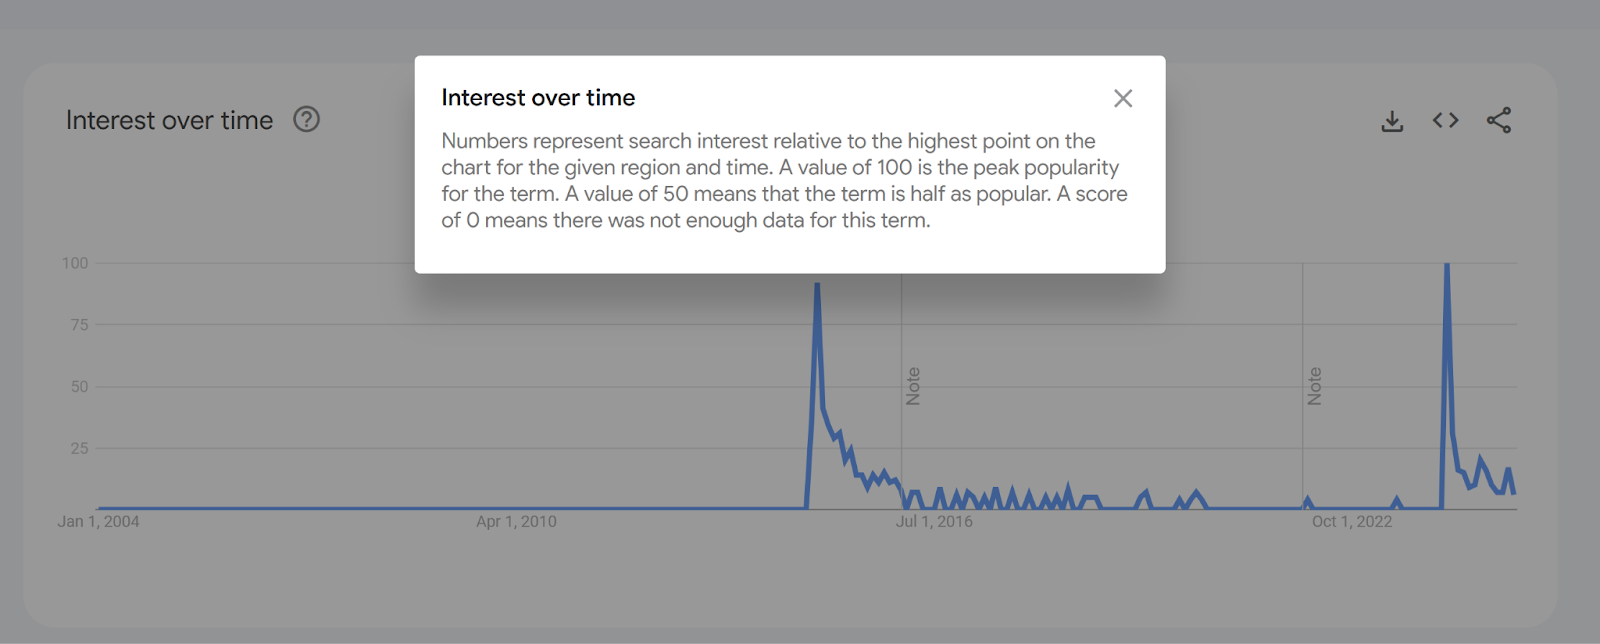Click the Jul 1, 2016 axis label
The height and width of the screenshot is (644, 1600).
tap(934, 521)
